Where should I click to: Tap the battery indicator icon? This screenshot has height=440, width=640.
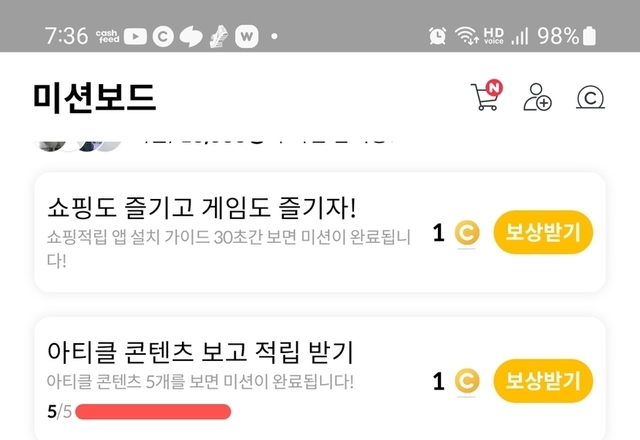pyautogui.click(x=589, y=37)
